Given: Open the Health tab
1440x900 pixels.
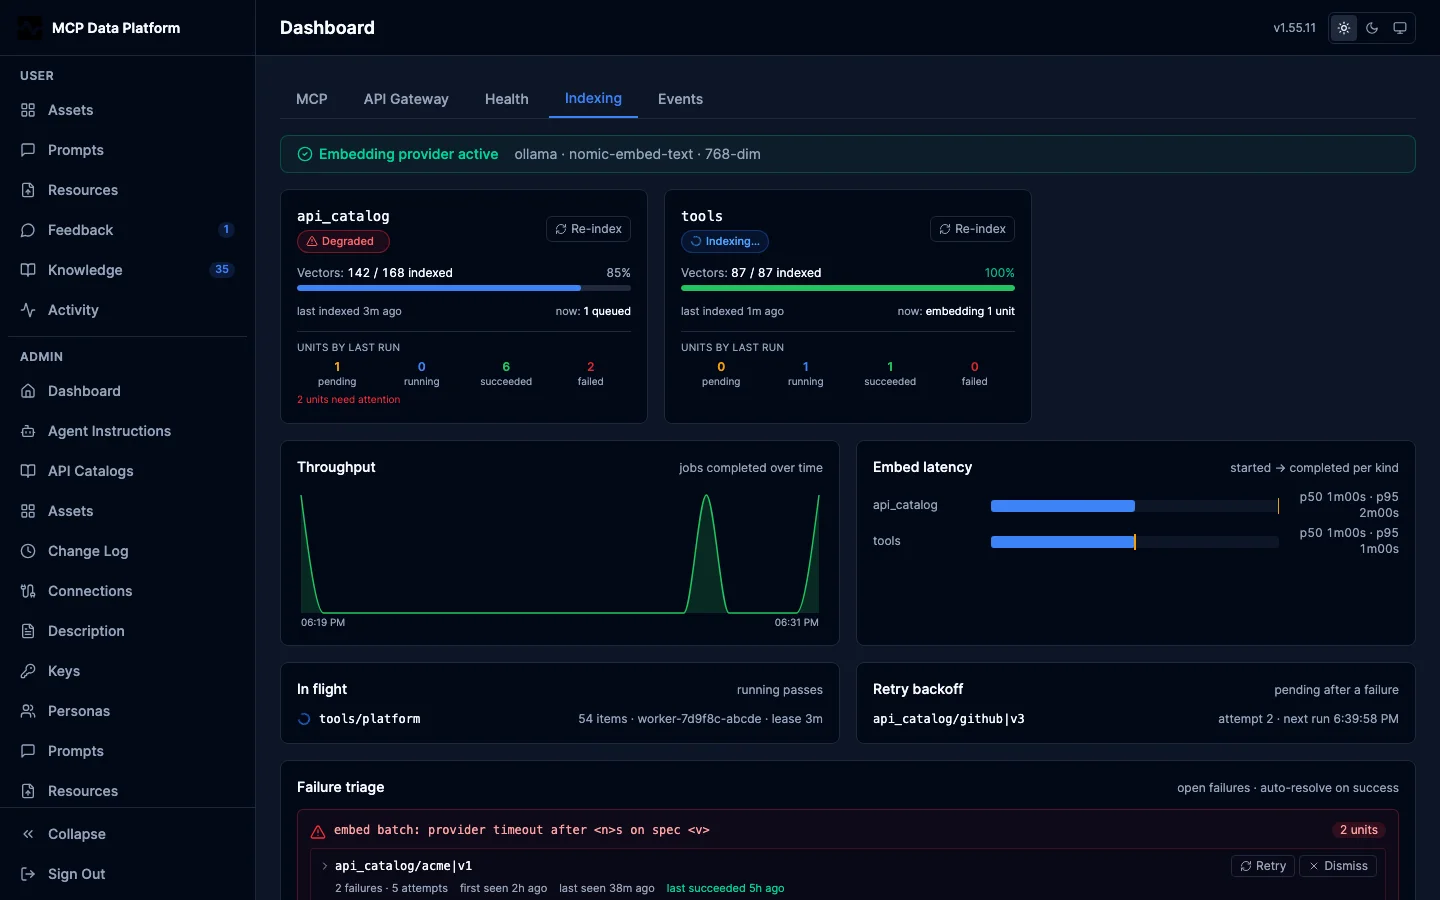Looking at the screenshot, I should tap(506, 99).
